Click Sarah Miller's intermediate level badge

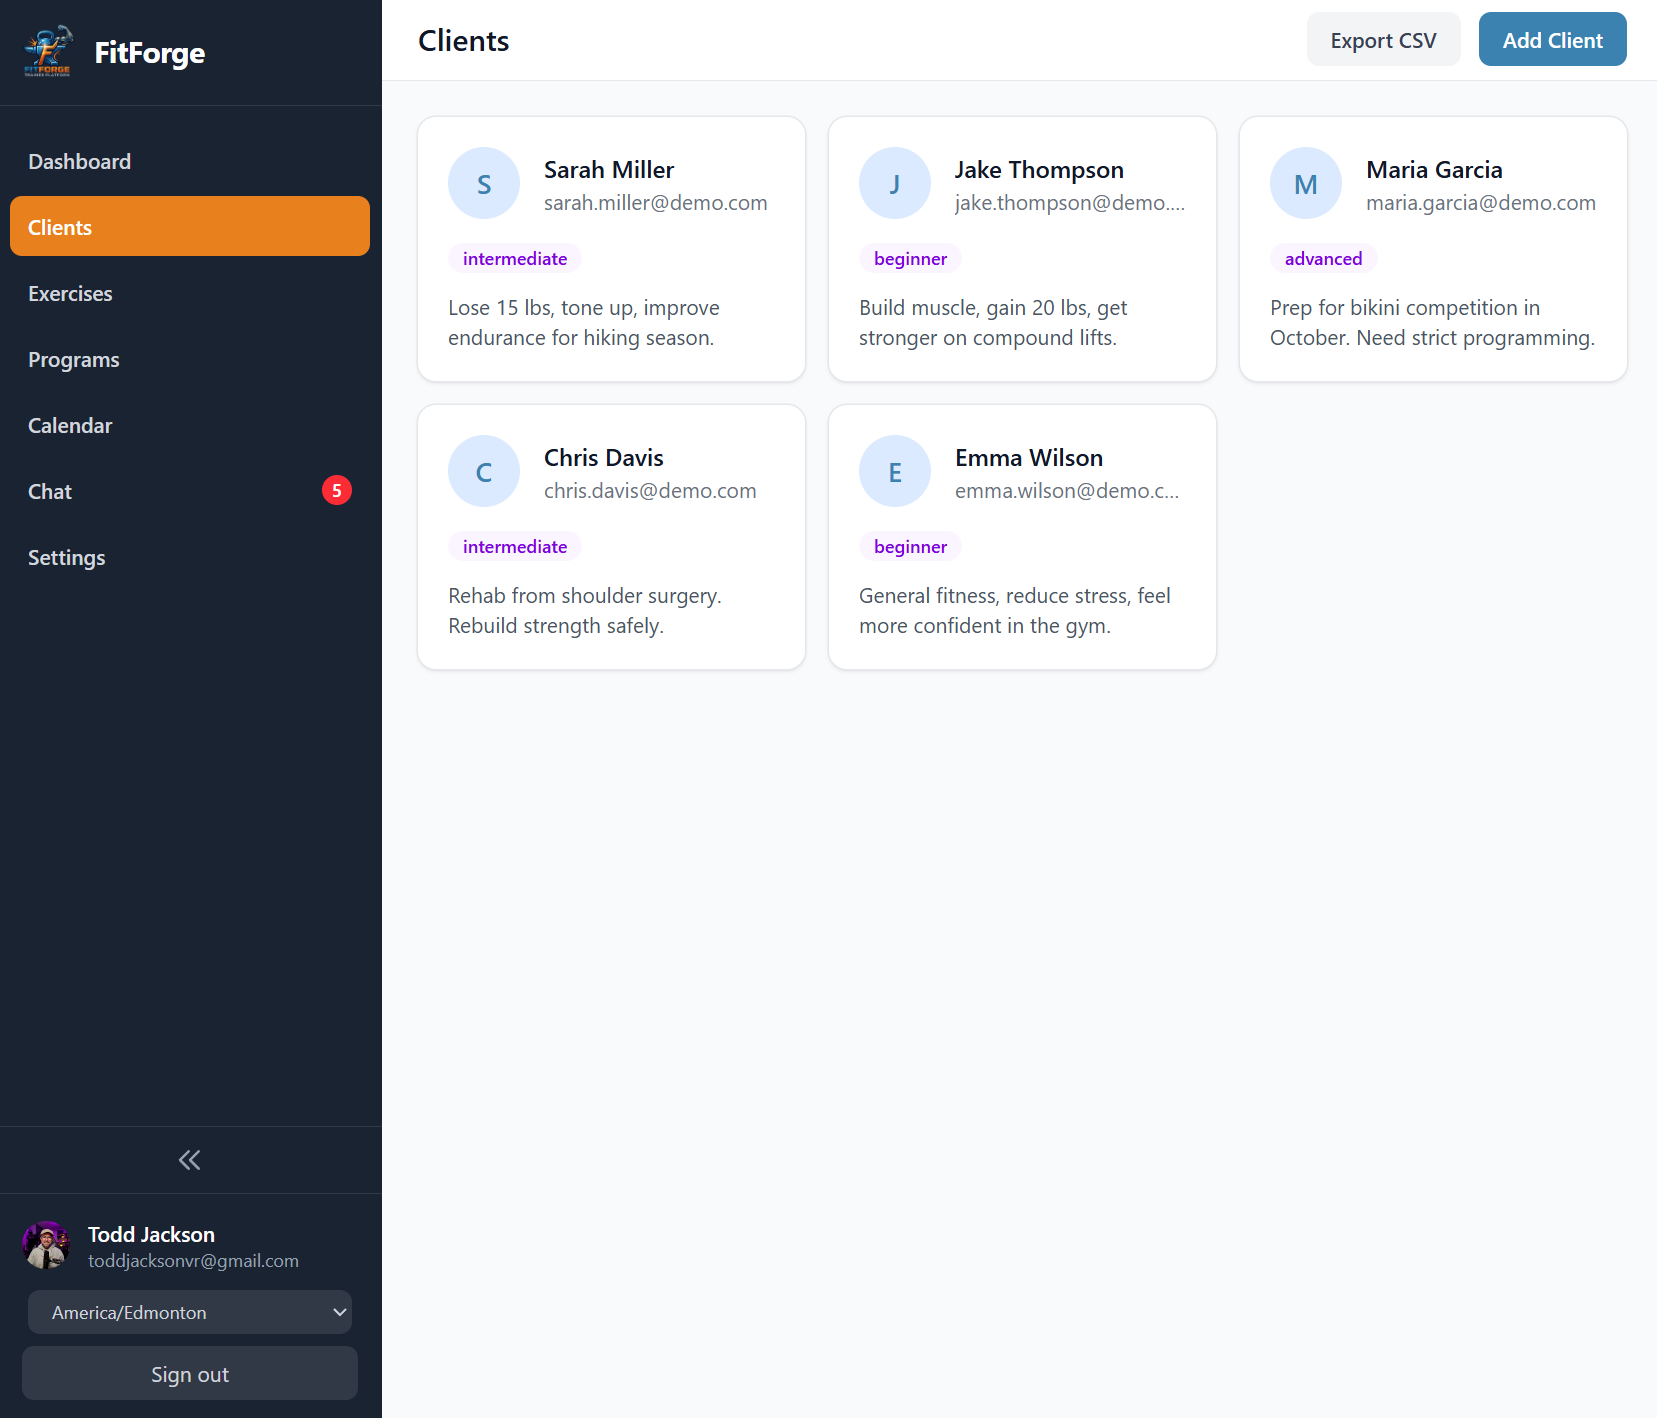point(514,258)
